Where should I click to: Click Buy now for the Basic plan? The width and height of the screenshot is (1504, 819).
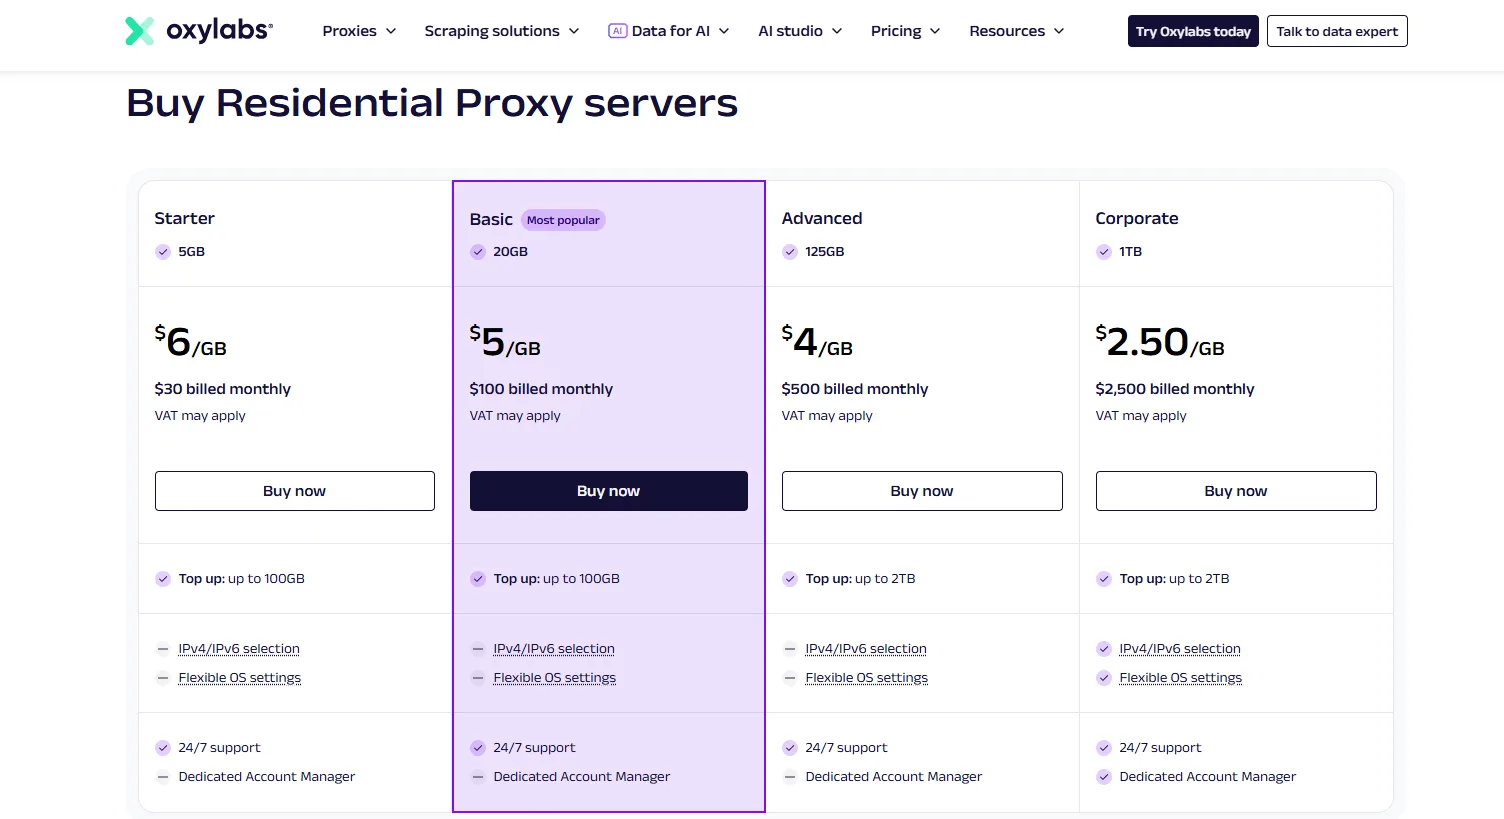point(608,490)
